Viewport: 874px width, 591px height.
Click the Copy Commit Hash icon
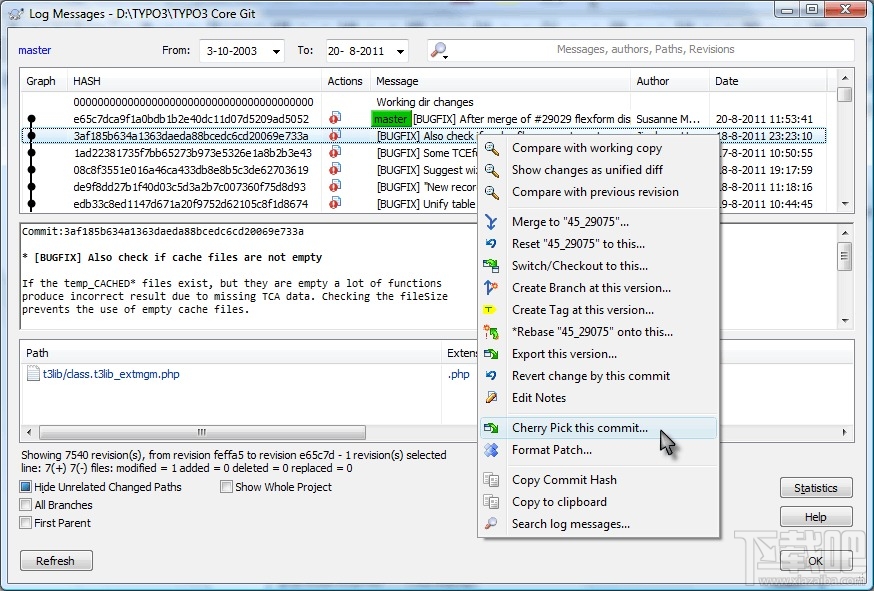tap(491, 480)
